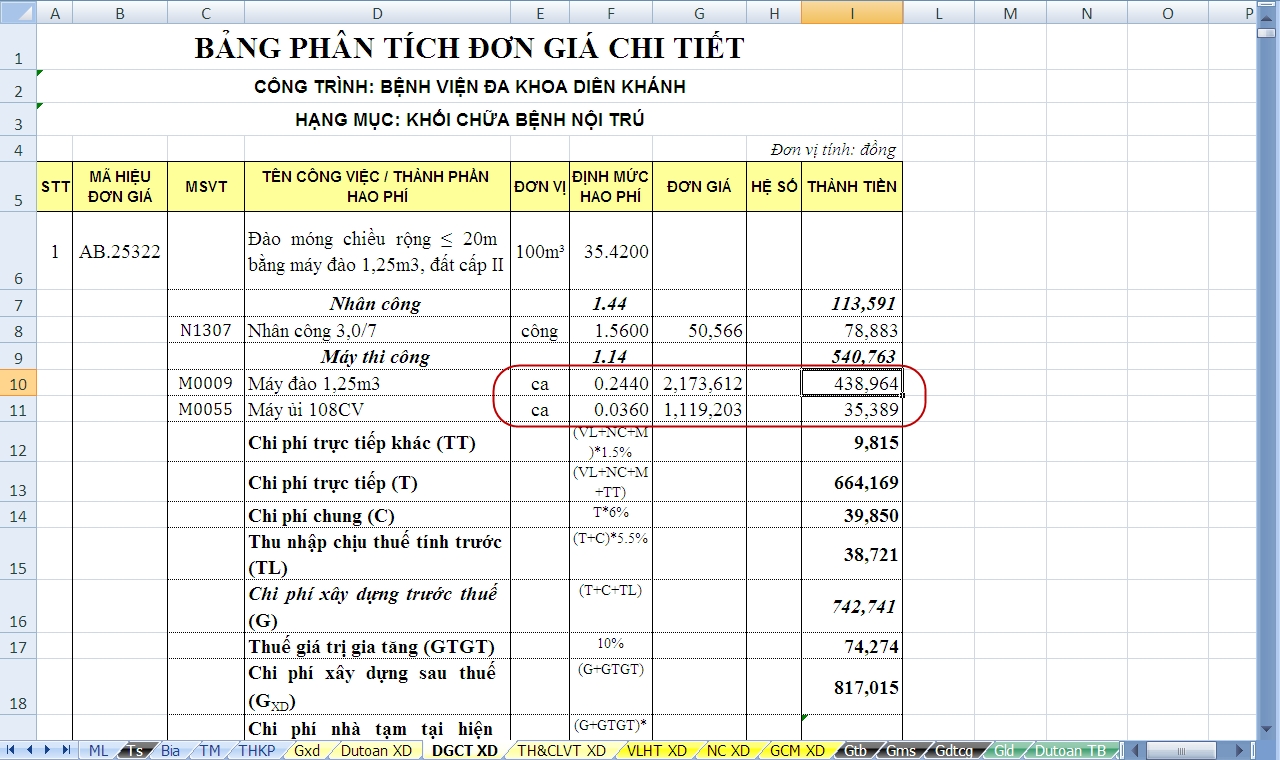This screenshot has width=1280, height=760.
Task: Select row 10 by its row header
Action: coord(18,383)
